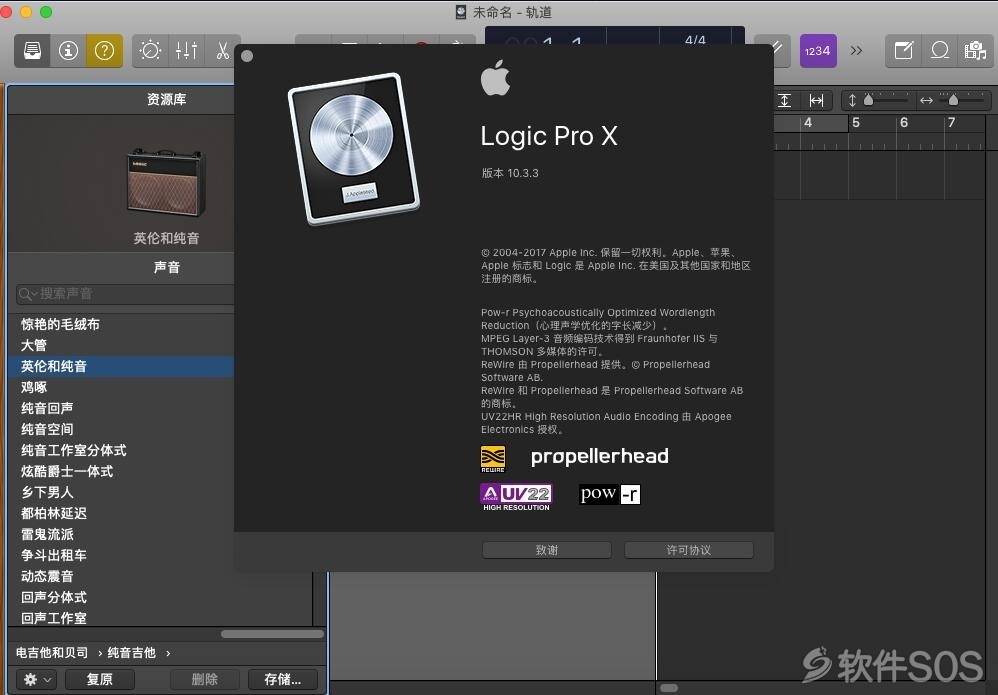Open the gear action menu
998x695 pixels.
[37, 679]
